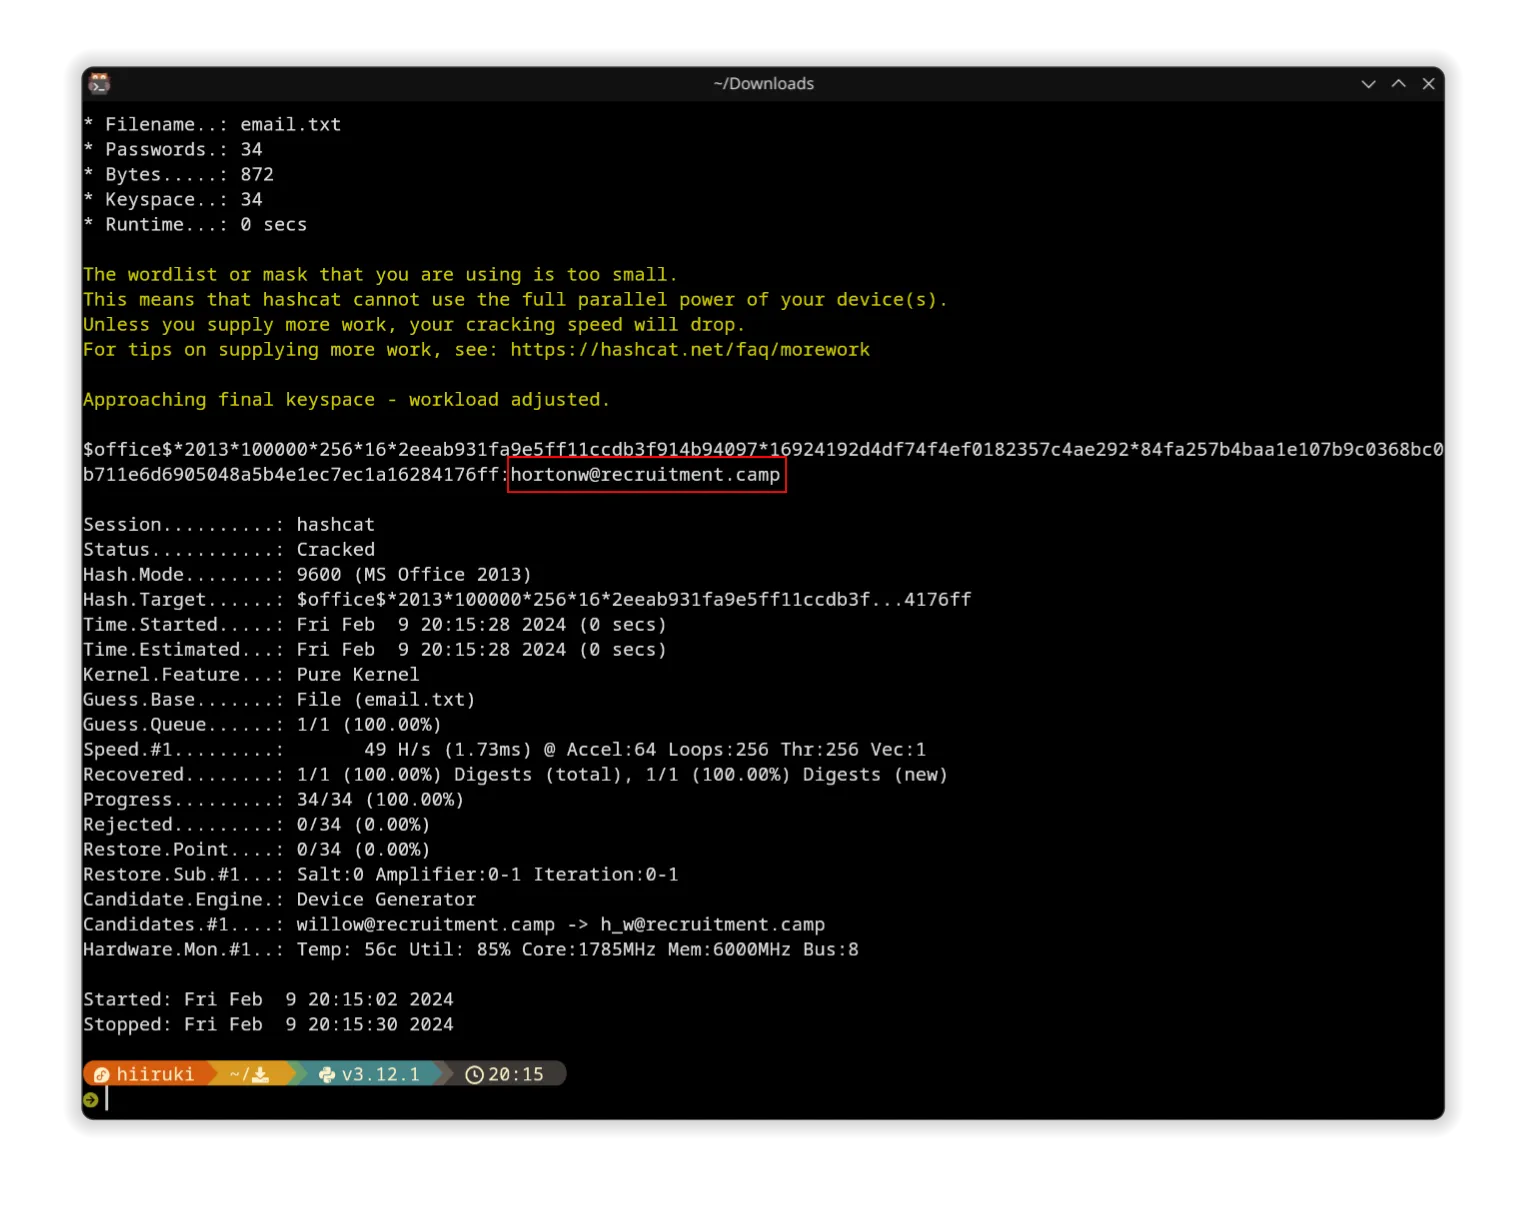
Task: Click the Recovered 1/1 Digests line
Action: 515,775
